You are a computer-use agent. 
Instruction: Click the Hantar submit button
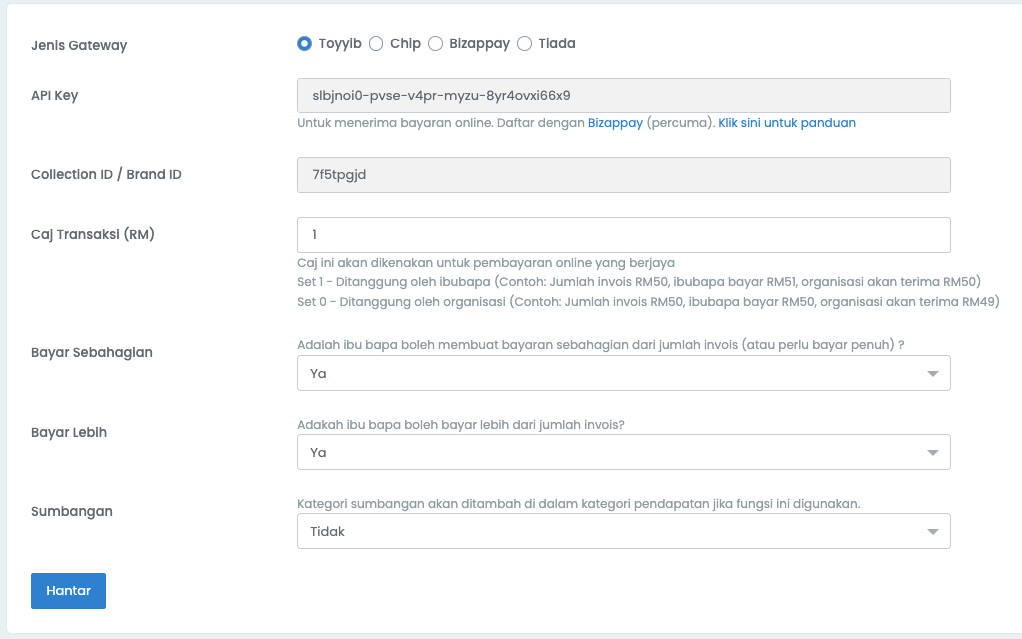click(68, 591)
